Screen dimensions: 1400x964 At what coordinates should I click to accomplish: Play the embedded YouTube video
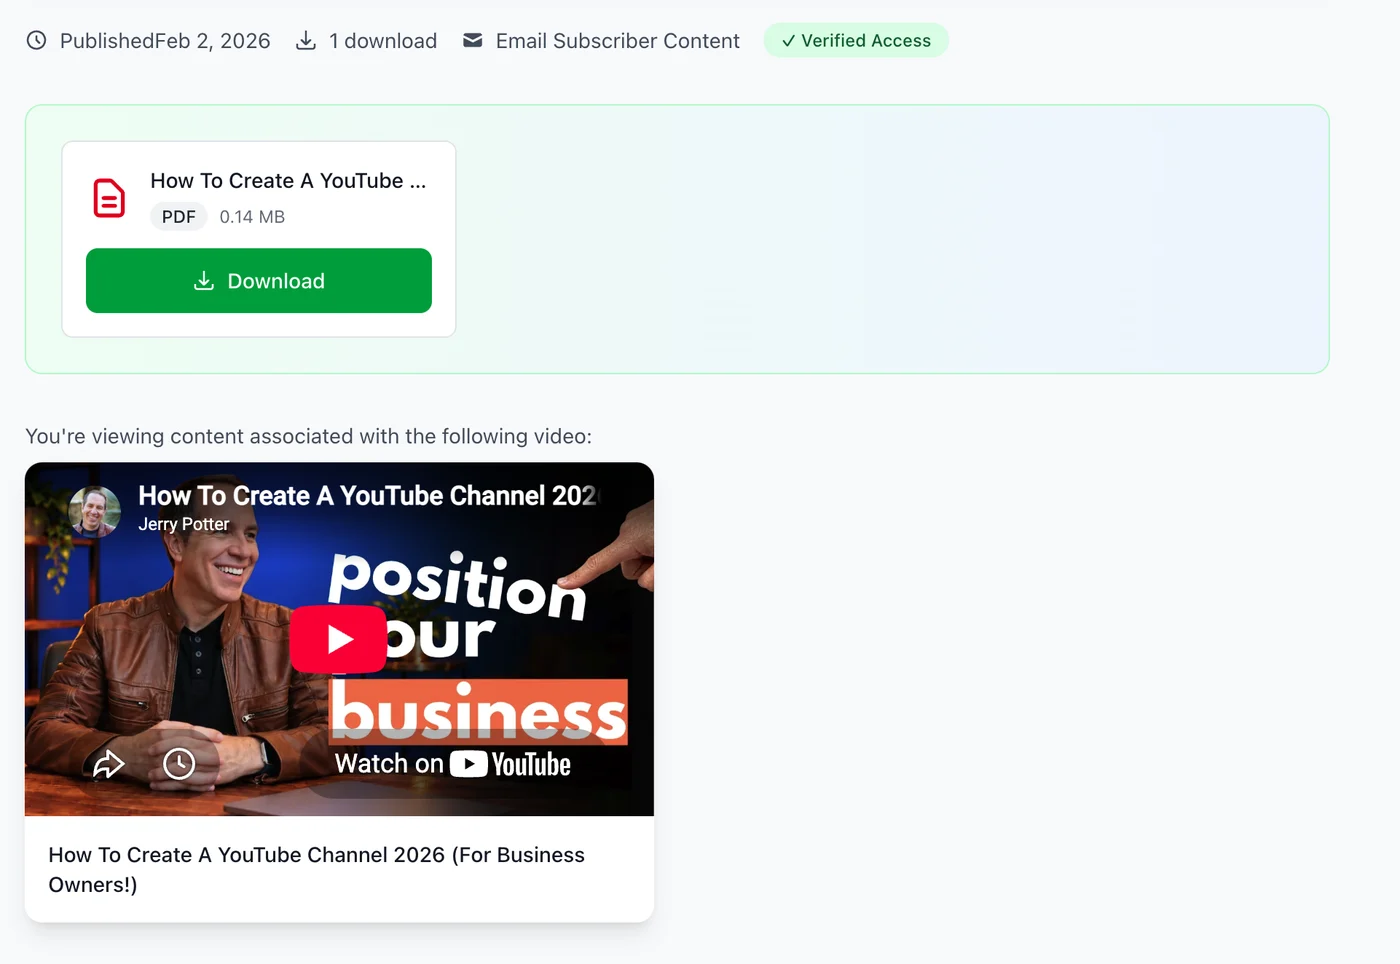point(338,639)
